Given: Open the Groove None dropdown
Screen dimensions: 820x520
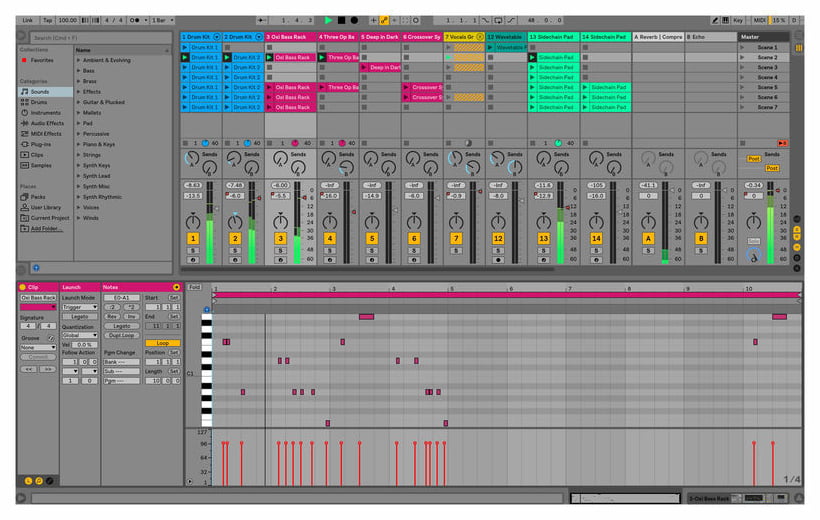Looking at the screenshot, I should click(38, 347).
